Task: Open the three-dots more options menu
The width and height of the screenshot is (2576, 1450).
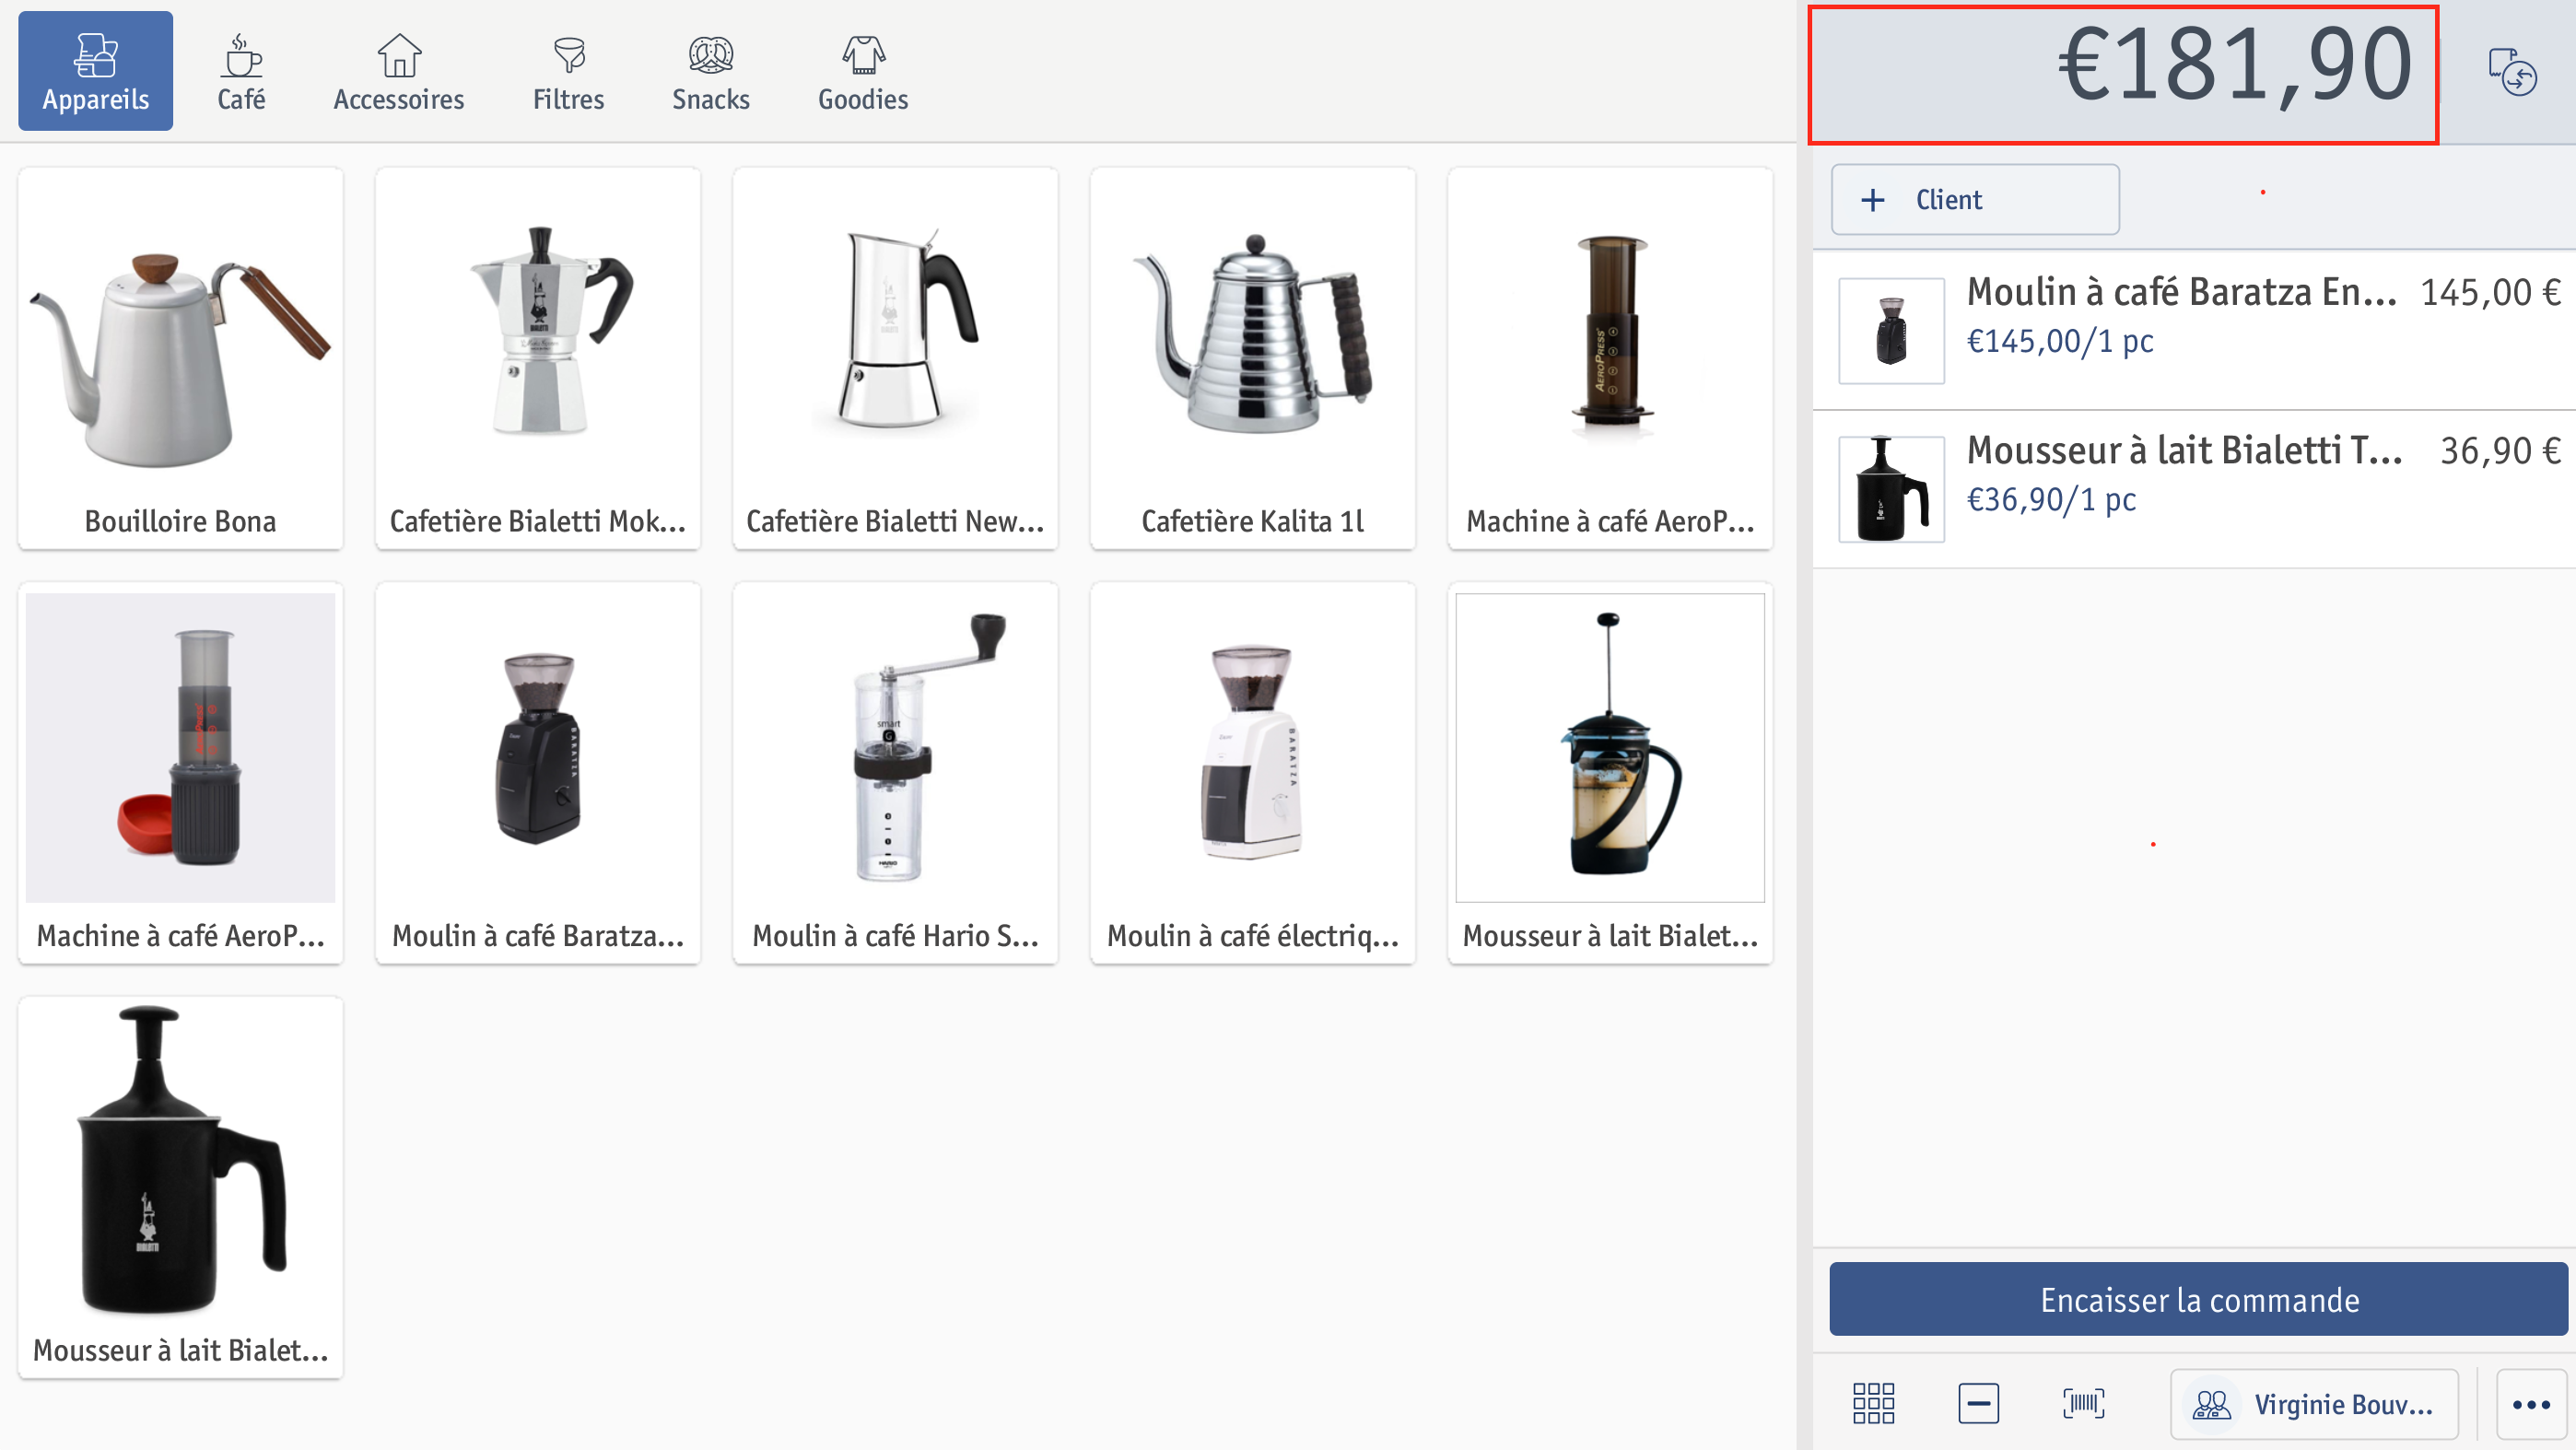Action: point(2531,1404)
